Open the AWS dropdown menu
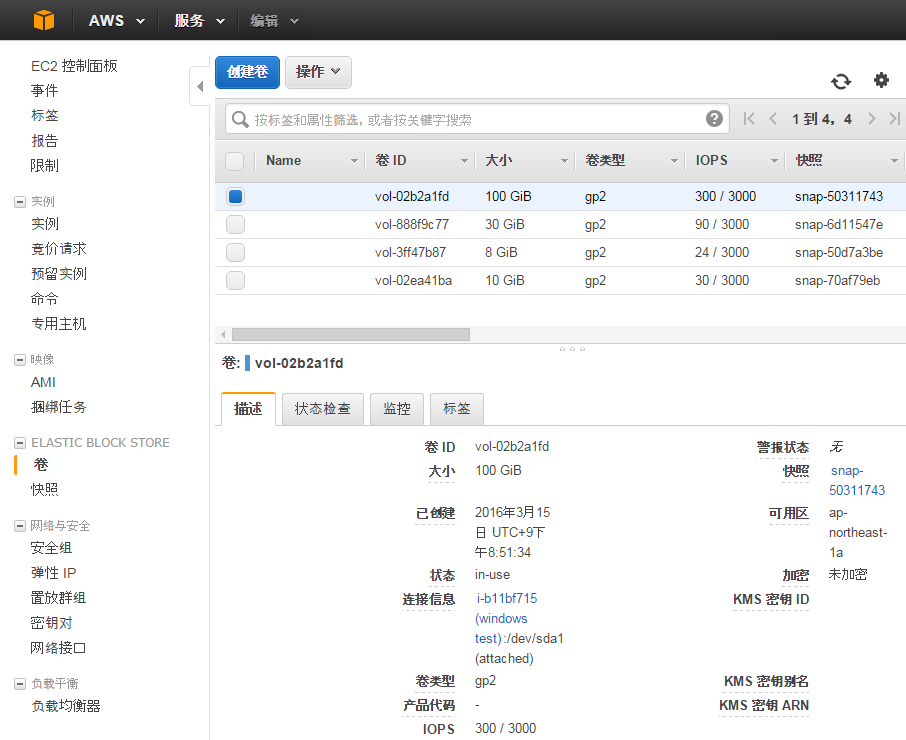Viewport: 906px width, 740px height. click(116, 21)
